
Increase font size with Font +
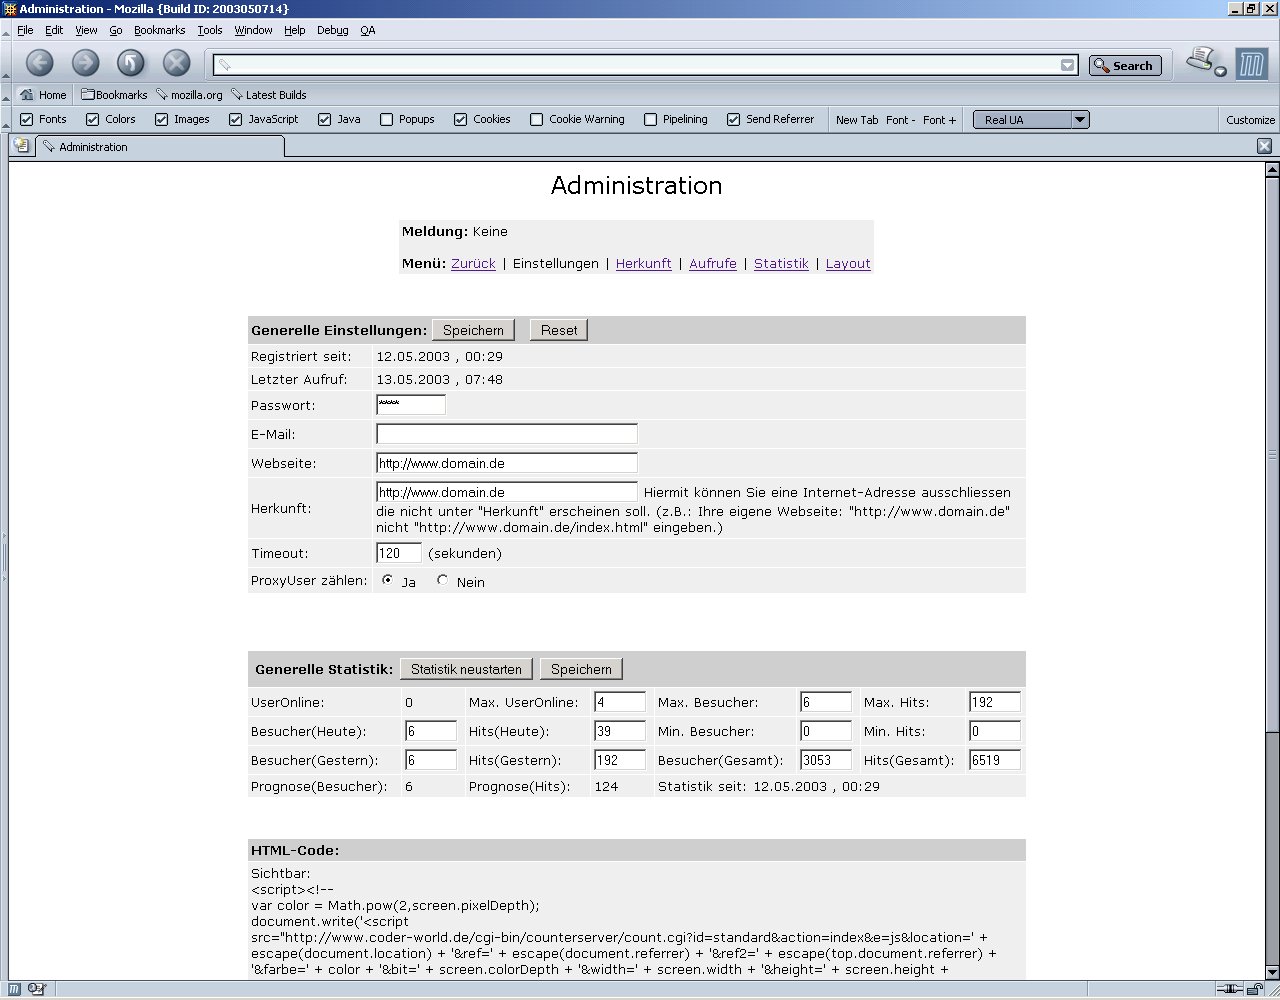click(939, 120)
